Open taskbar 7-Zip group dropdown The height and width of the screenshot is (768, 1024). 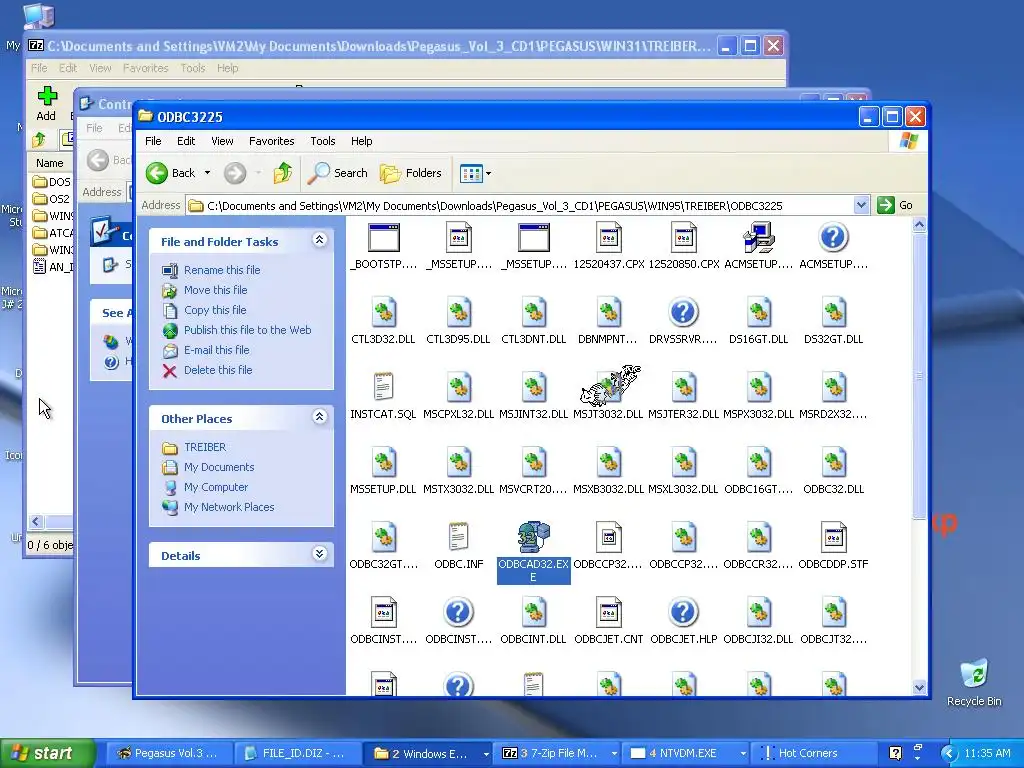click(x=614, y=754)
